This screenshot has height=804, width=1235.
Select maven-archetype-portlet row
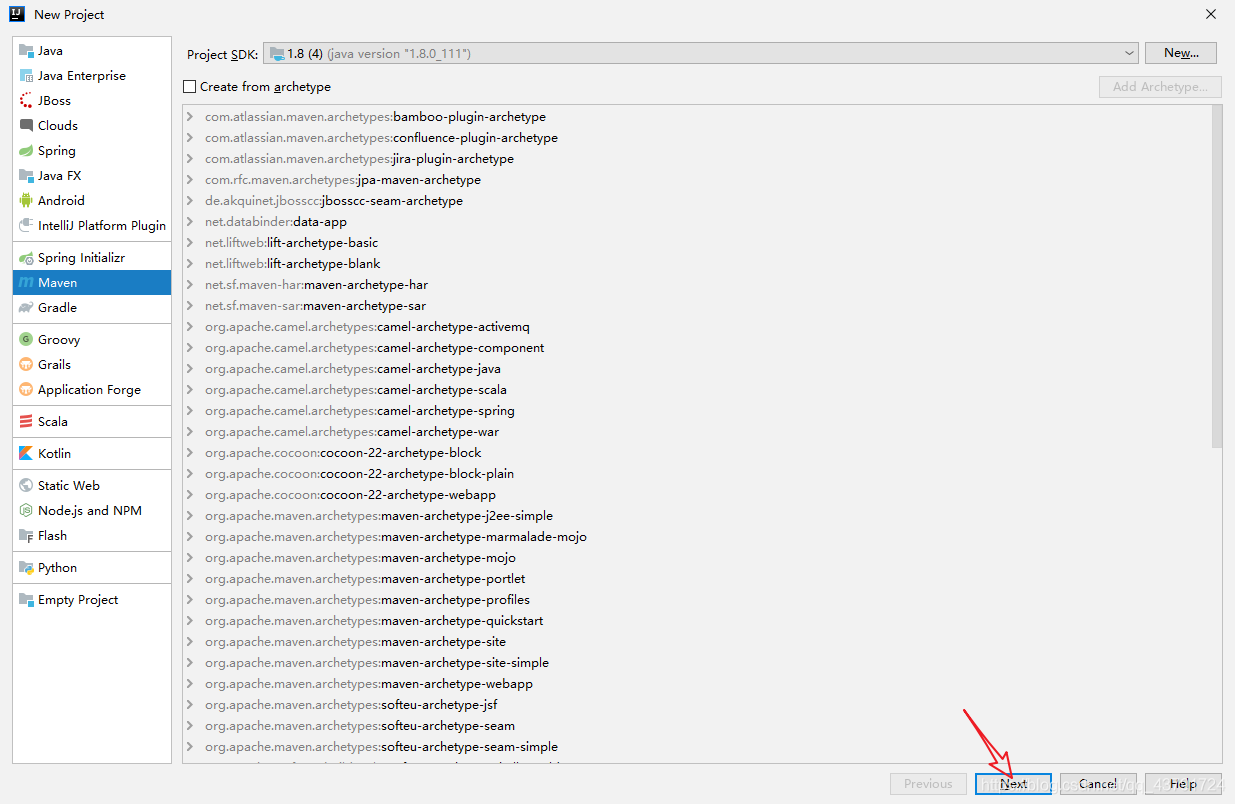(696, 579)
